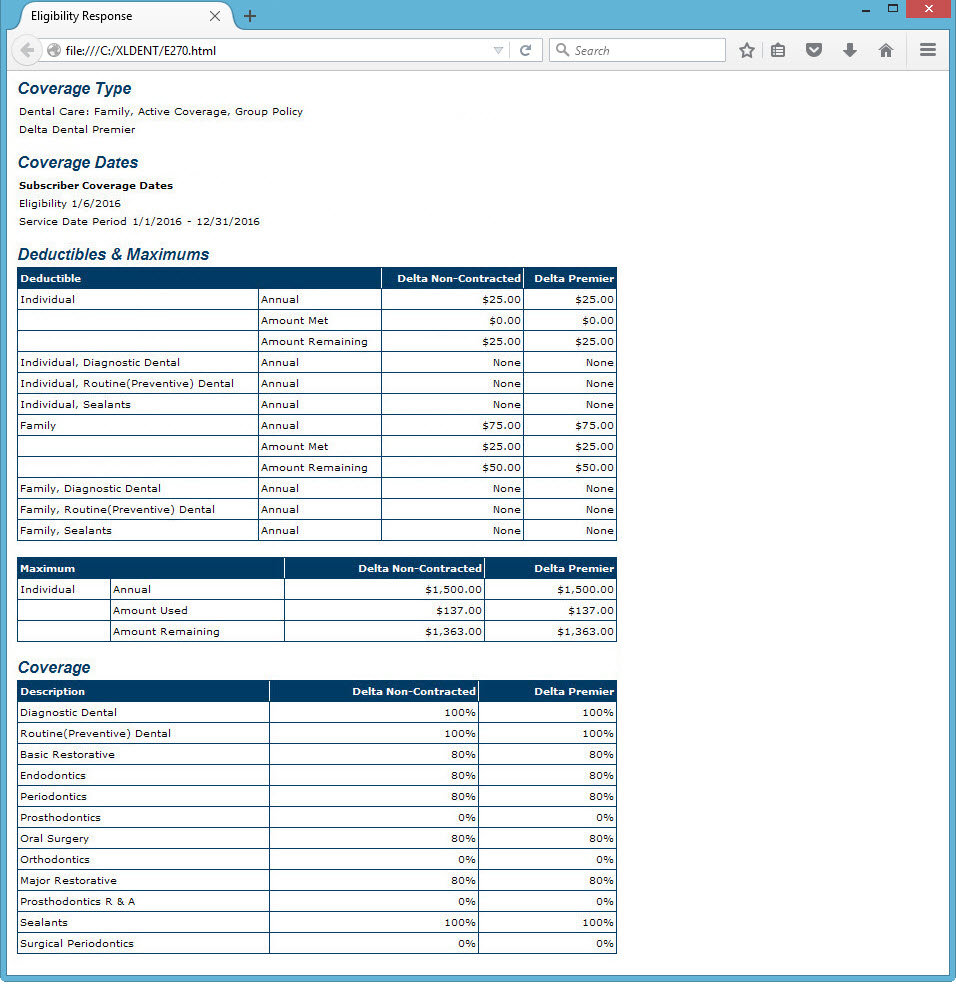
Task: Show bookmarks list icon
Action: (x=778, y=50)
